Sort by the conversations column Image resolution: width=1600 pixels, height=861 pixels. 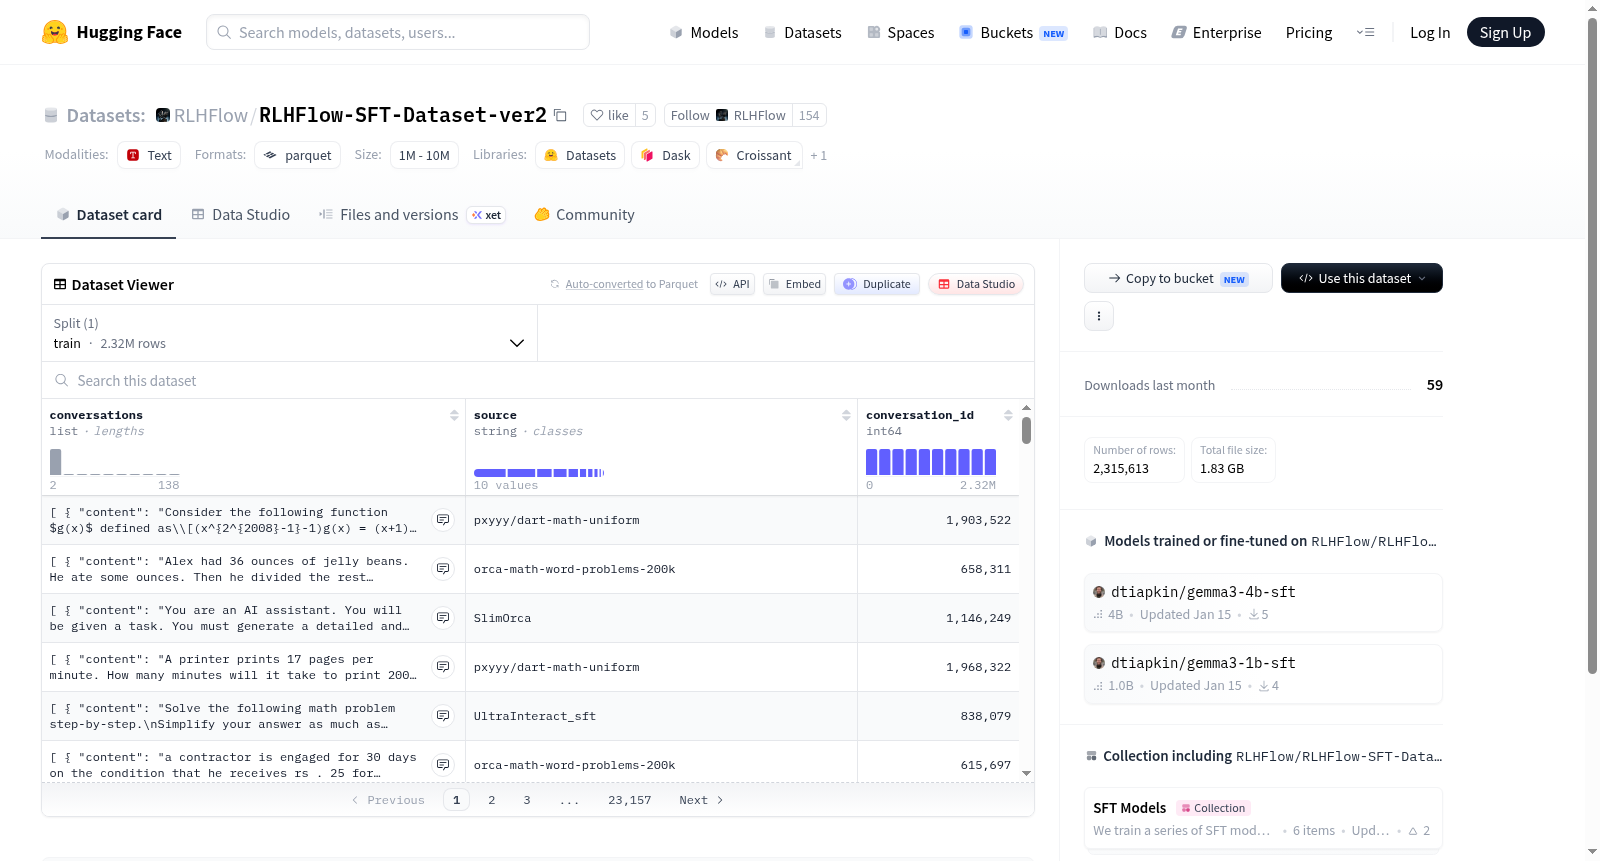click(x=454, y=415)
